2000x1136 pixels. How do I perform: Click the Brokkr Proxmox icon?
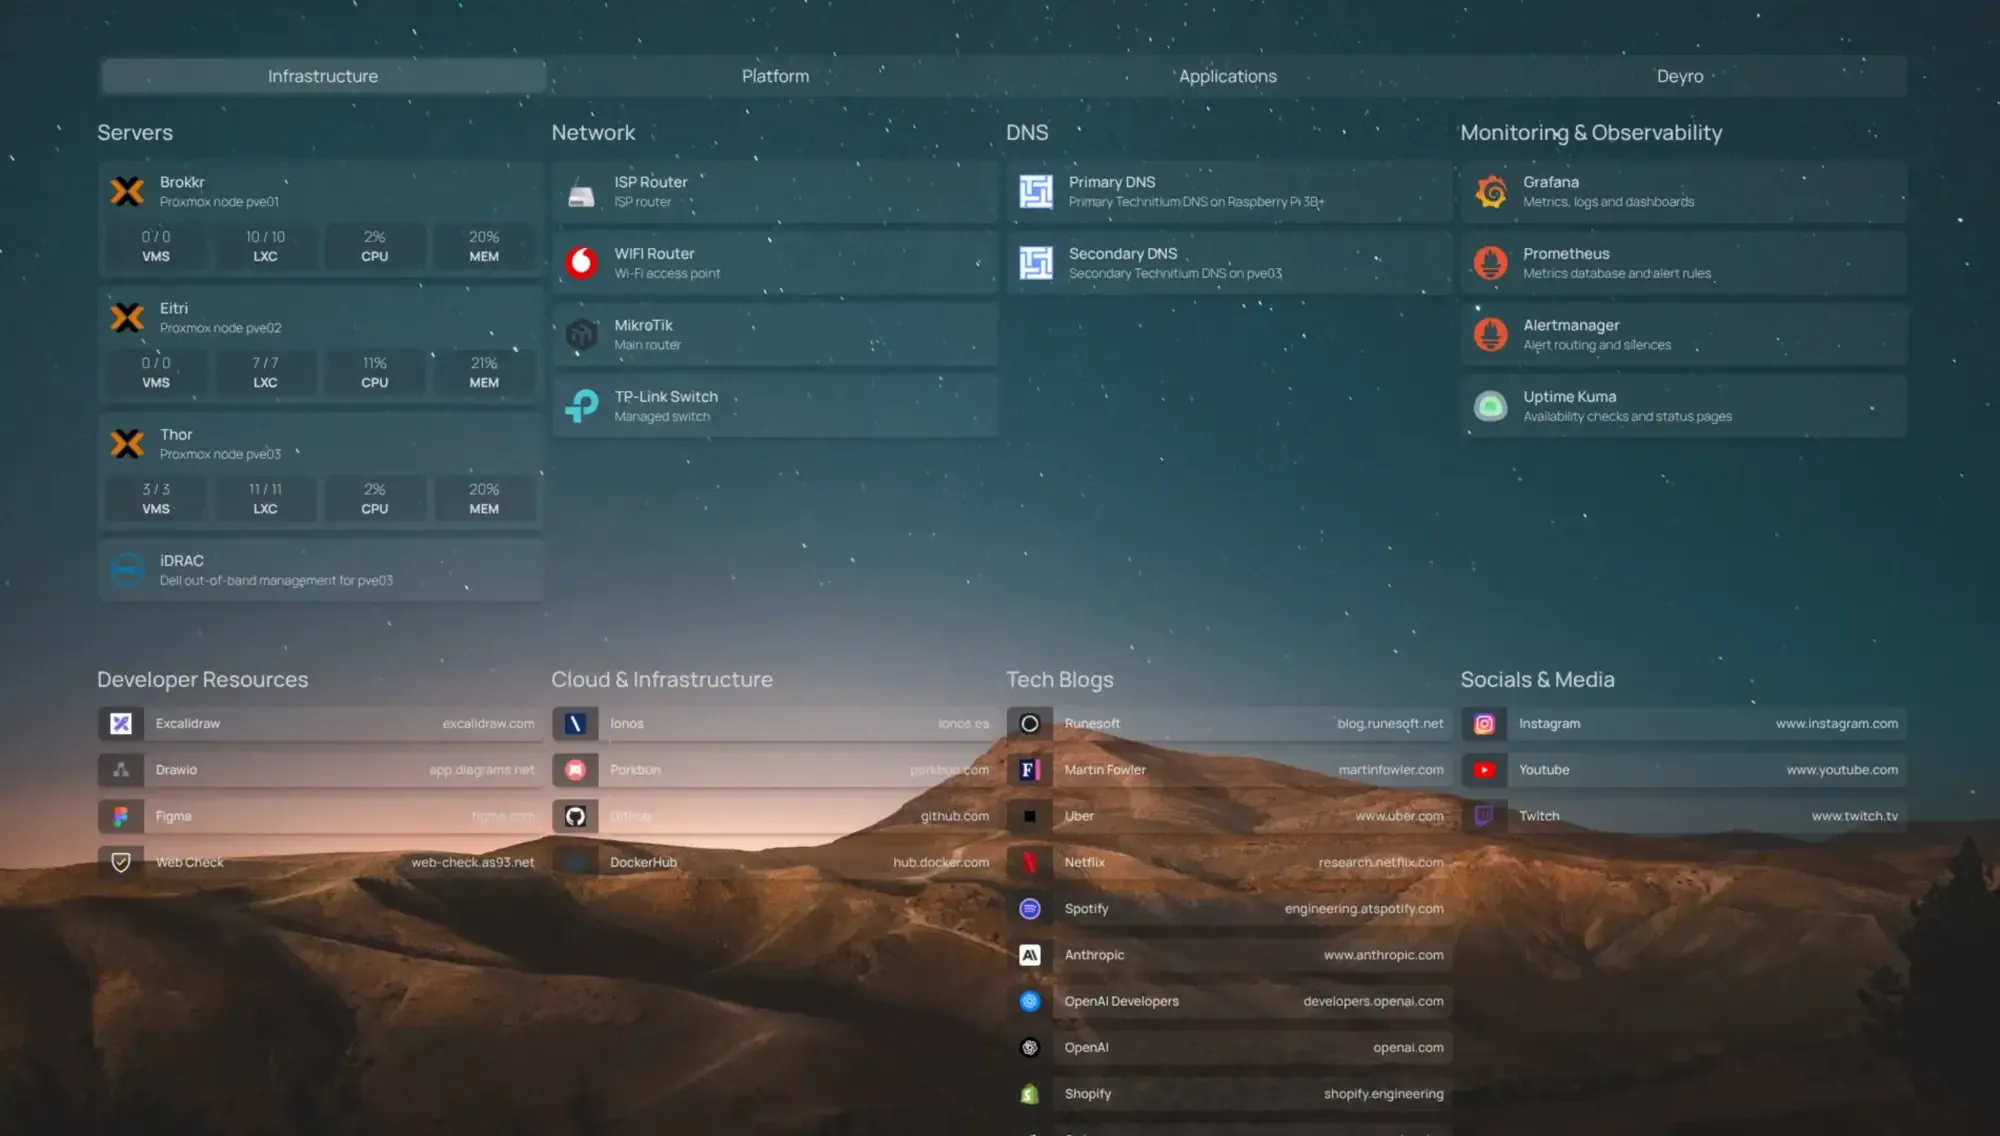127,191
